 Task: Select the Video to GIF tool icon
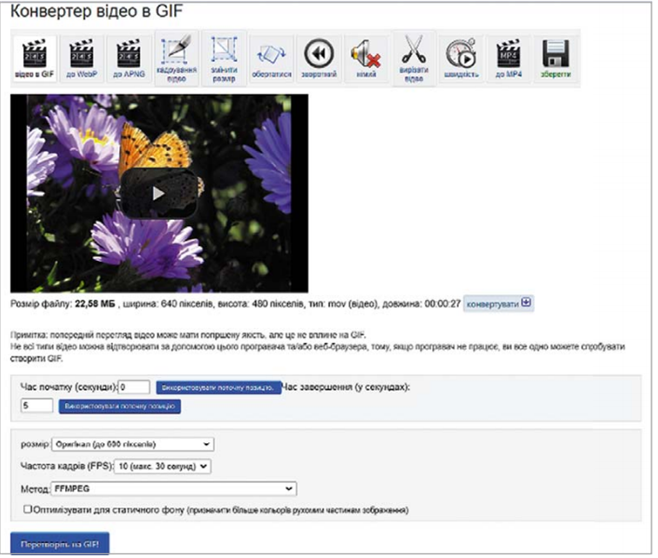pos(34,59)
